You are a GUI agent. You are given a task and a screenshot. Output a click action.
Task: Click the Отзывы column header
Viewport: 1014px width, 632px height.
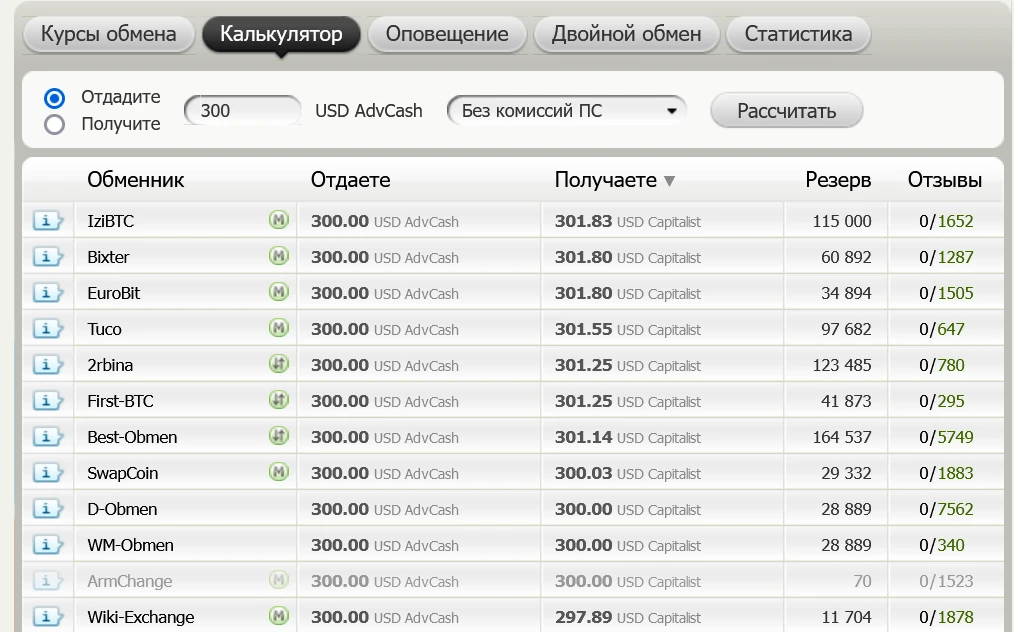945,180
